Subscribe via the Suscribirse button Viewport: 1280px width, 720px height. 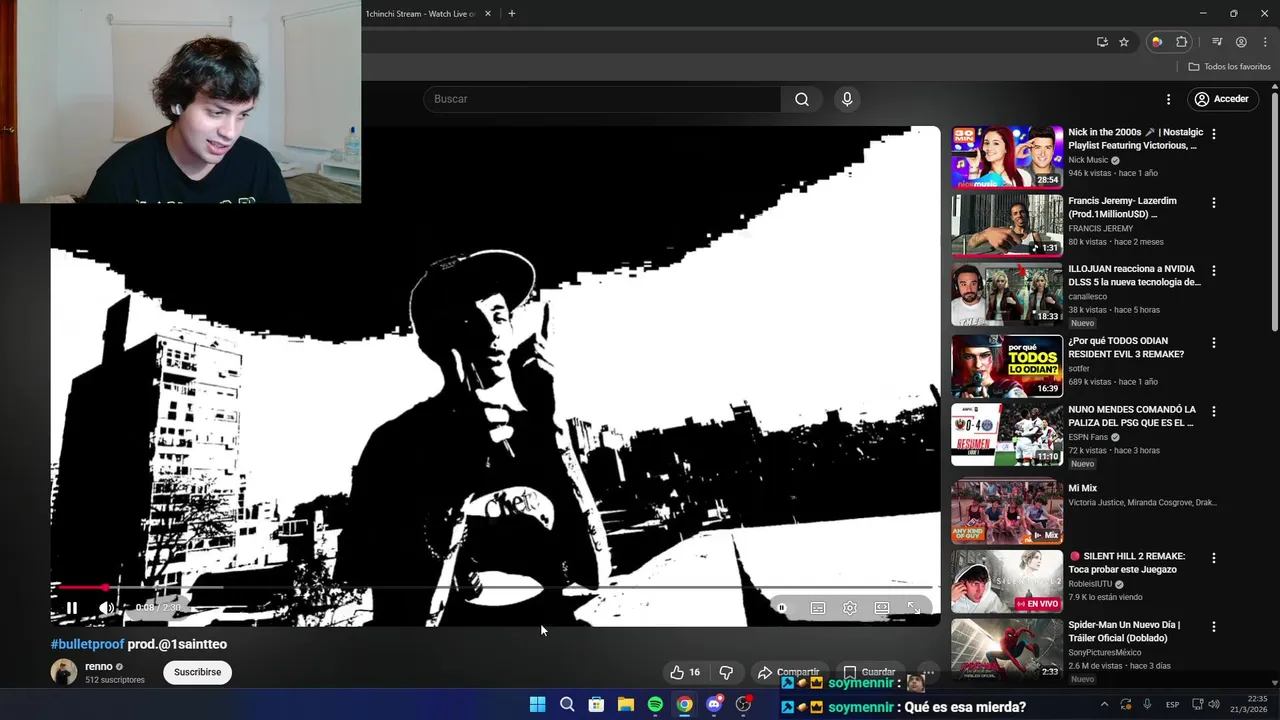click(197, 672)
